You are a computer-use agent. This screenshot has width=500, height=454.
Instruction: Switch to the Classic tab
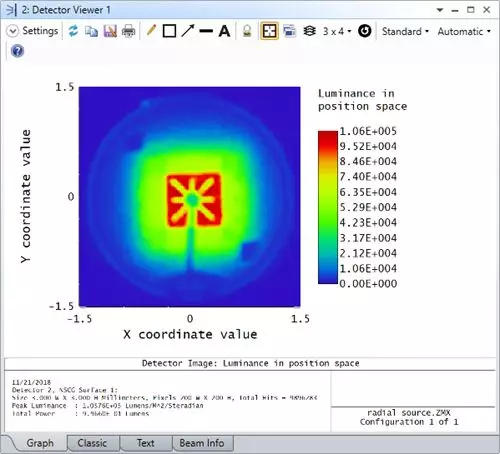click(92, 443)
